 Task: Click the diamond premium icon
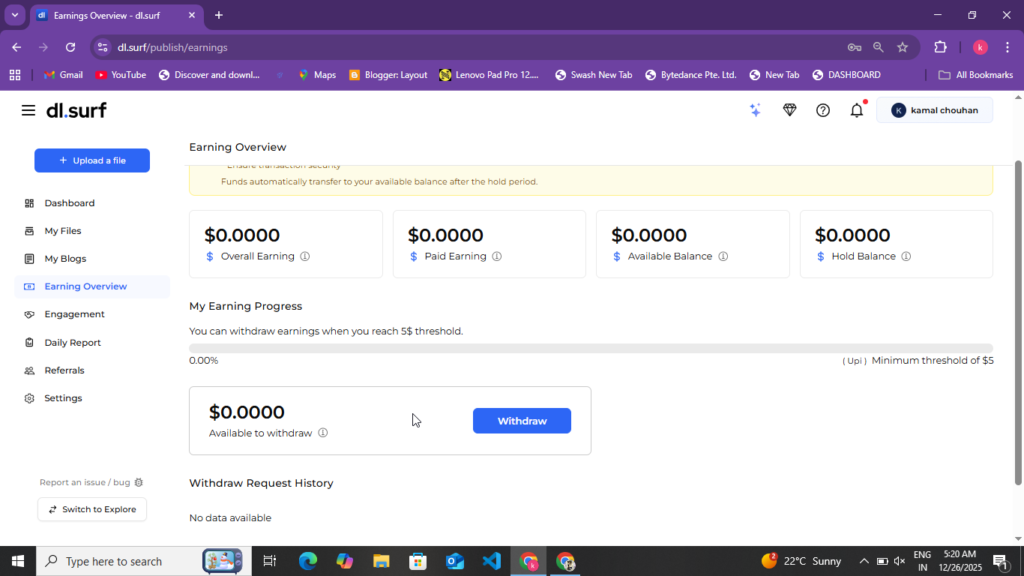coord(789,110)
